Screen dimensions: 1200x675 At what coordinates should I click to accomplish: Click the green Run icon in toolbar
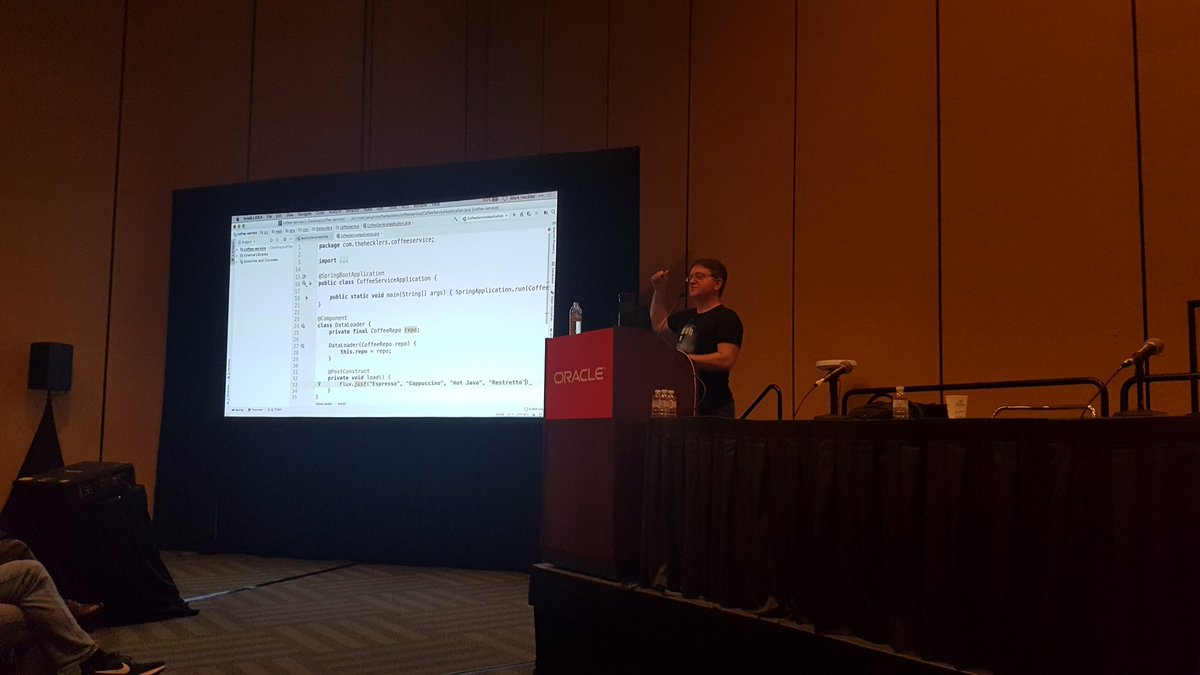point(514,215)
